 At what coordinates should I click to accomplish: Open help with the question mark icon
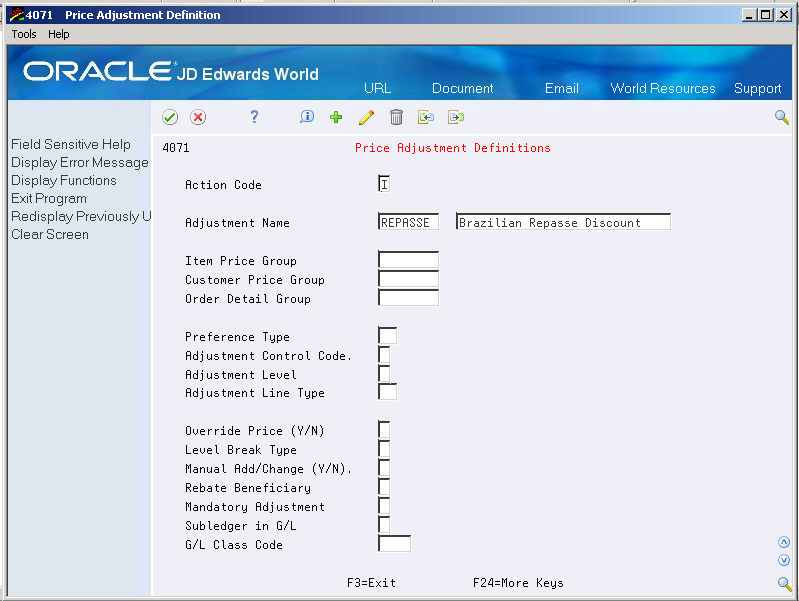[254, 117]
